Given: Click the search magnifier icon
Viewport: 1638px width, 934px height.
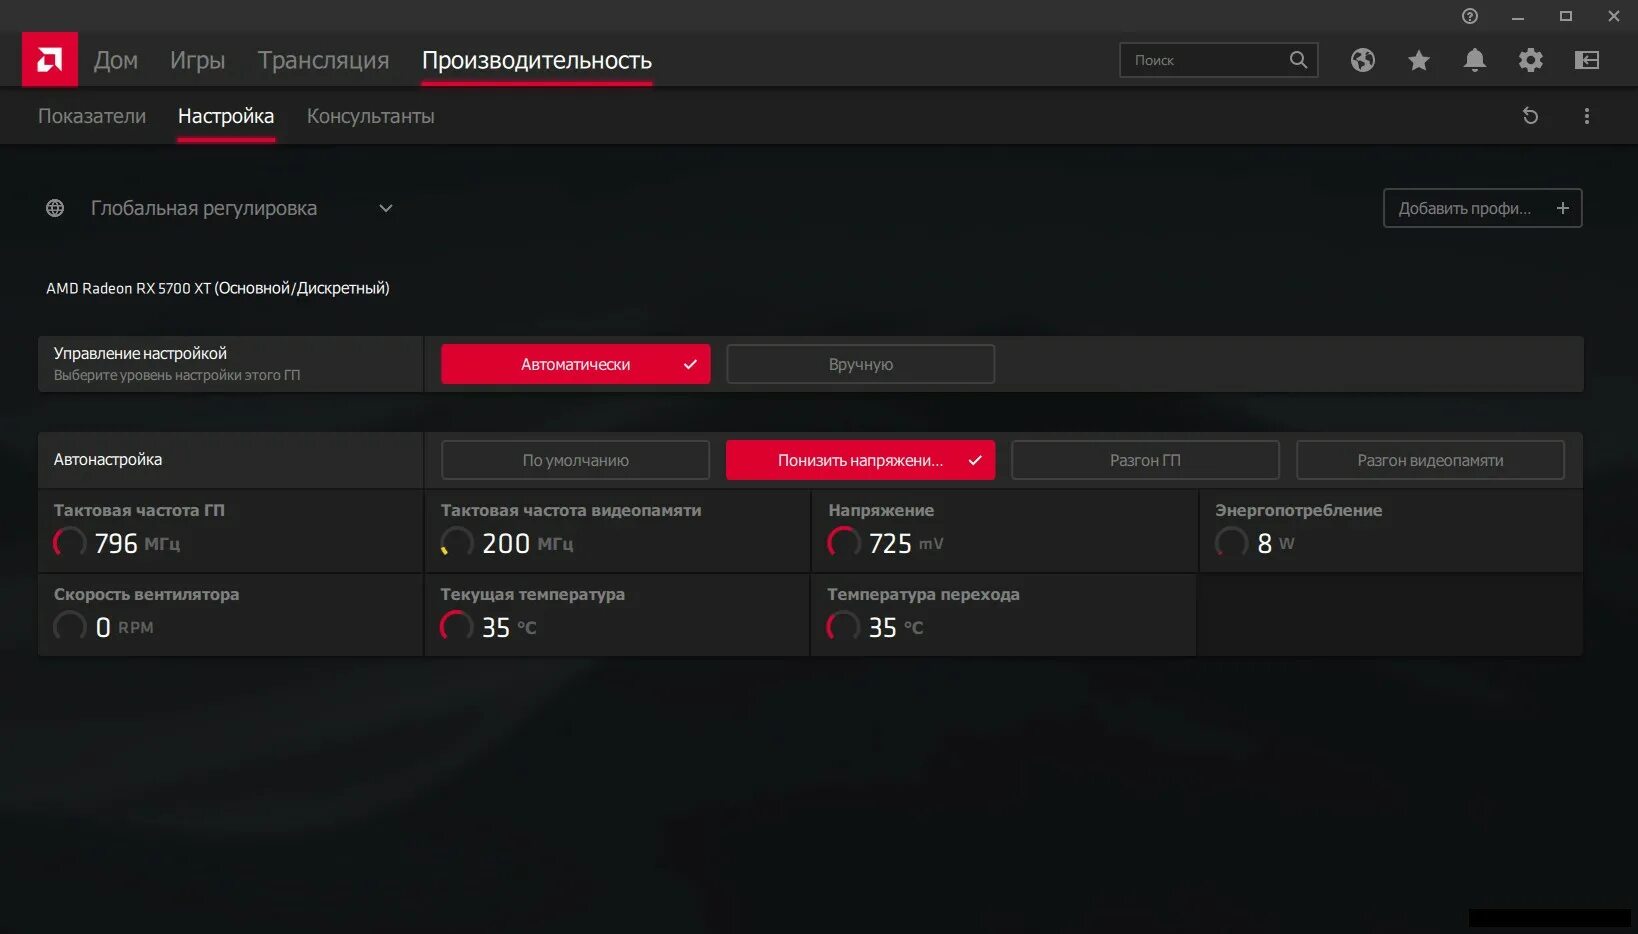Looking at the screenshot, I should pos(1298,60).
